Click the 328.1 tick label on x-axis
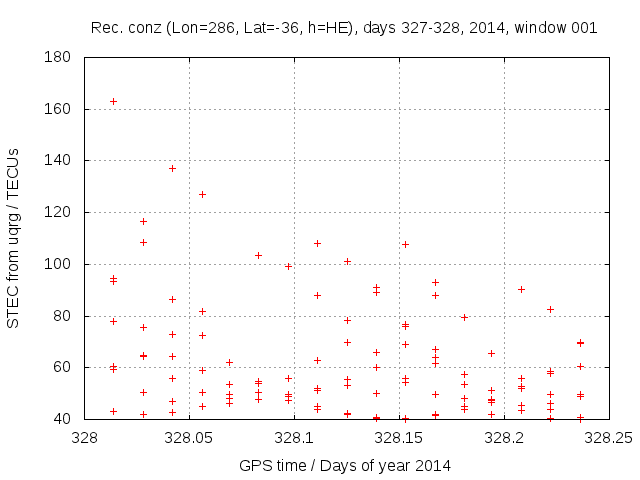Screen dimensions: 640x480 click(294, 438)
